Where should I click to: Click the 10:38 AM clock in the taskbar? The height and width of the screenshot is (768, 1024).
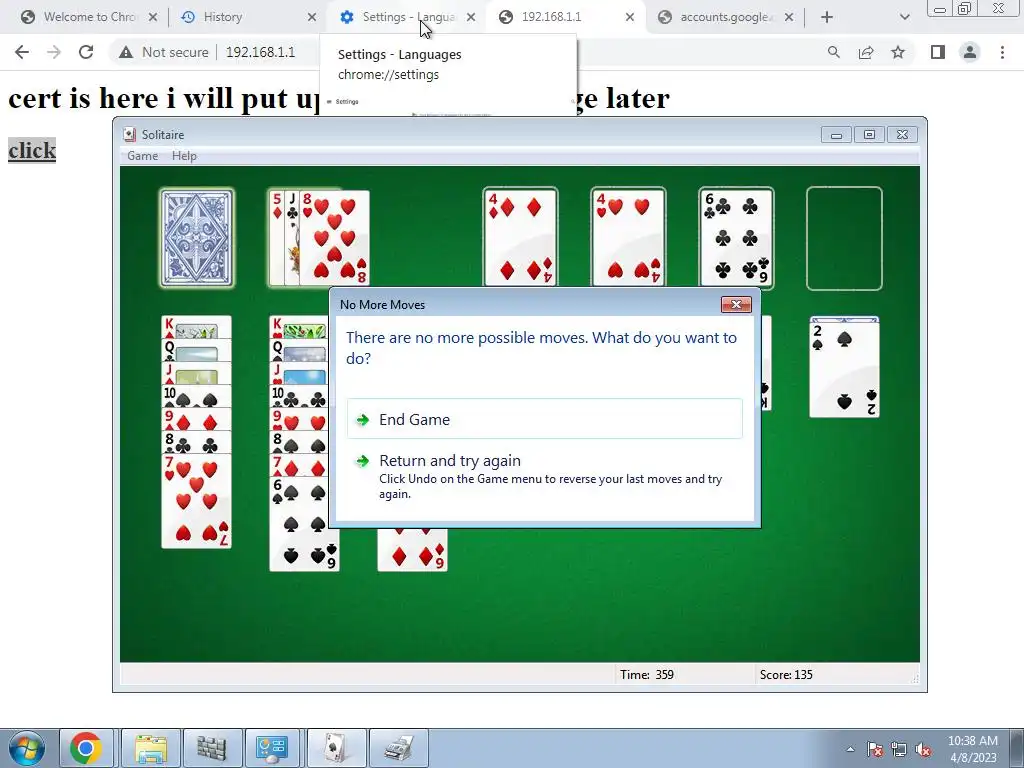972,741
